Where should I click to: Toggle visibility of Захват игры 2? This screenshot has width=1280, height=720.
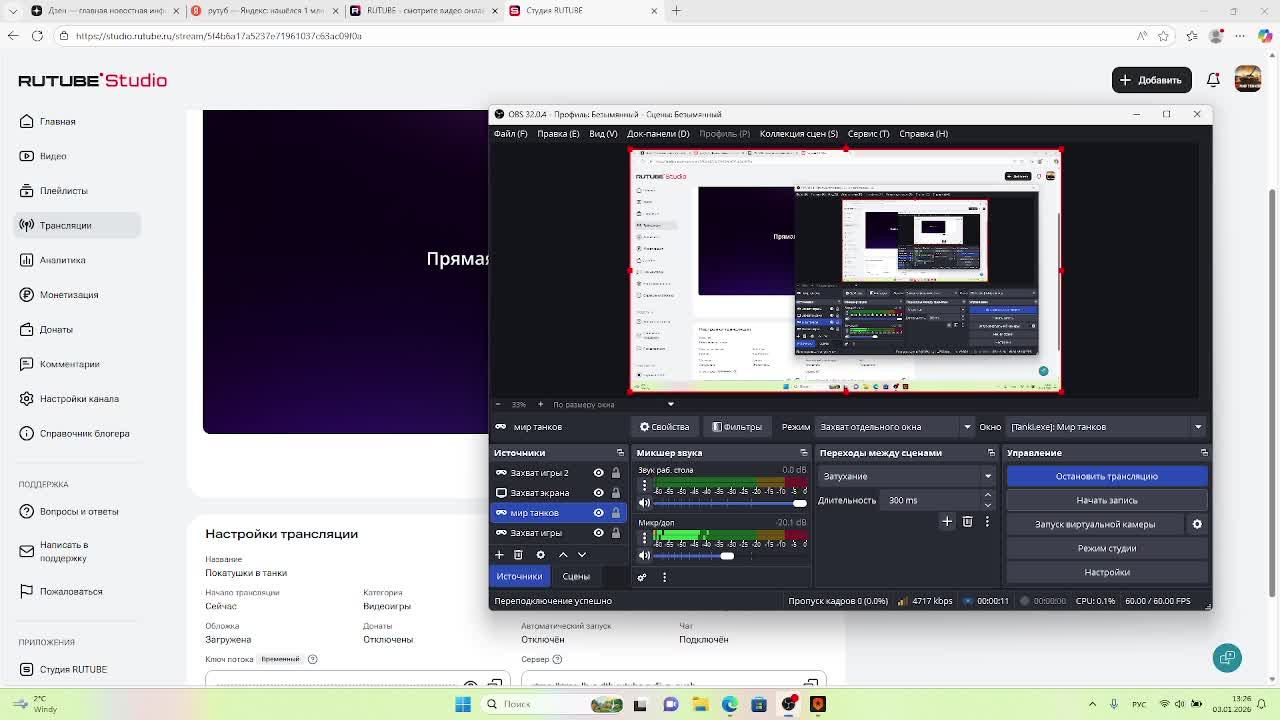point(598,473)
